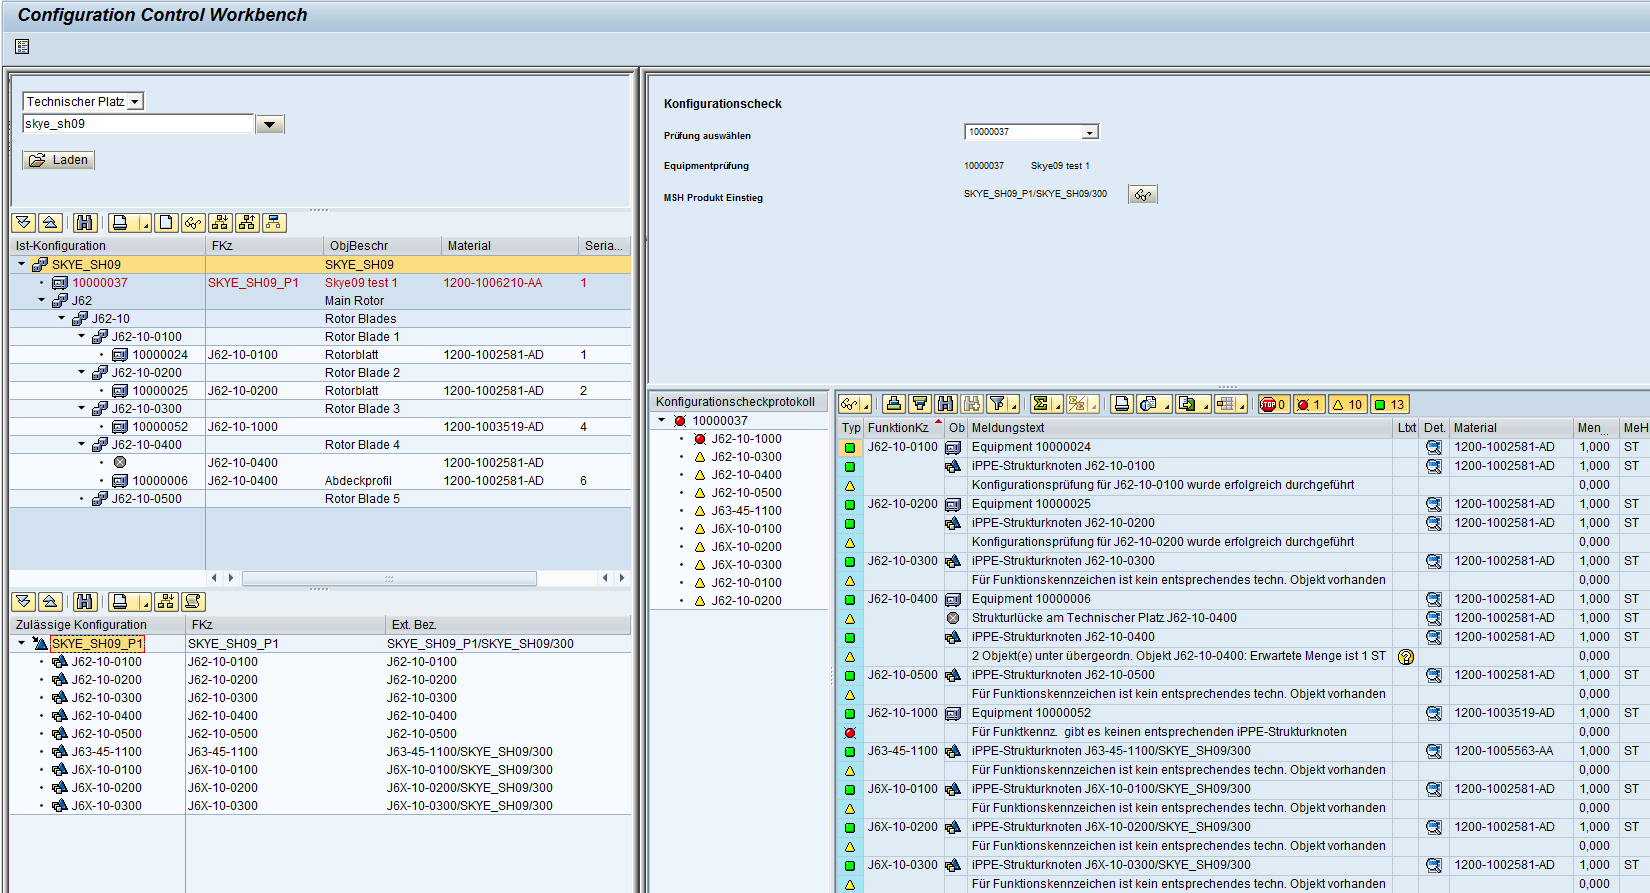Image resolution: width=1650 pixels, height=893 pixels.
Task: Click the blue-top structure icon in Ist-Konfiguration toolbar
Action: 274,223
